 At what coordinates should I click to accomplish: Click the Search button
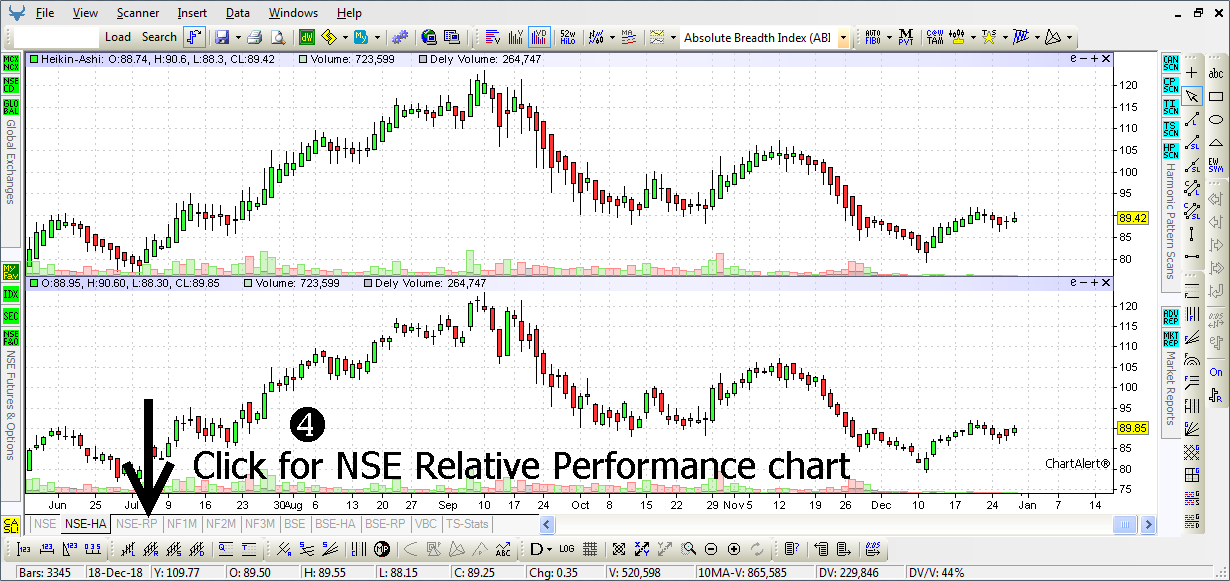[159, 37]
